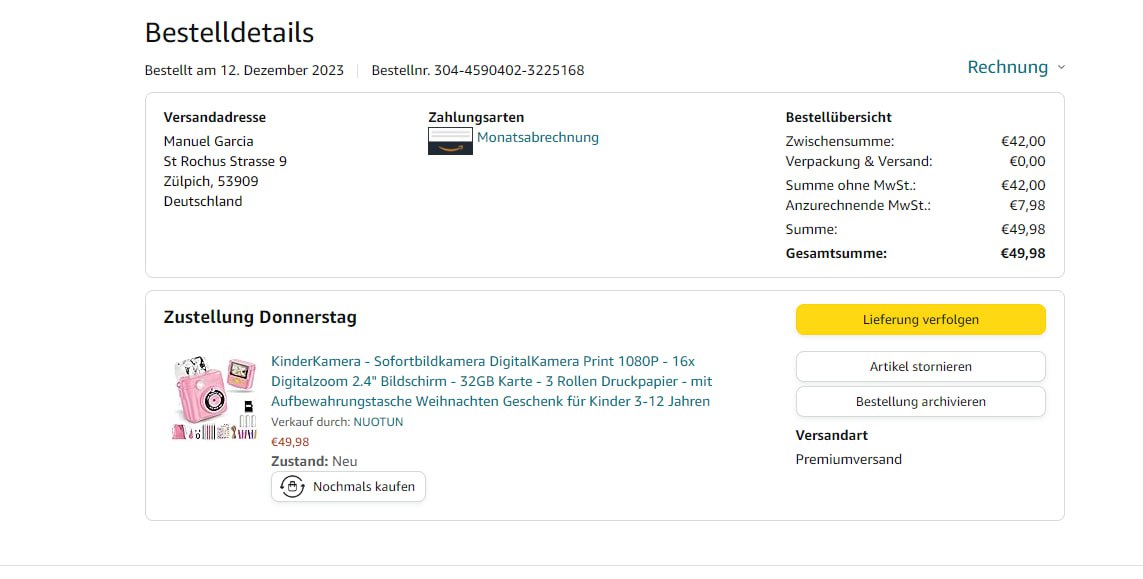1143x579 pixels.
Task: Click the red item price €49,98
Action: click(x=290, y=441)
